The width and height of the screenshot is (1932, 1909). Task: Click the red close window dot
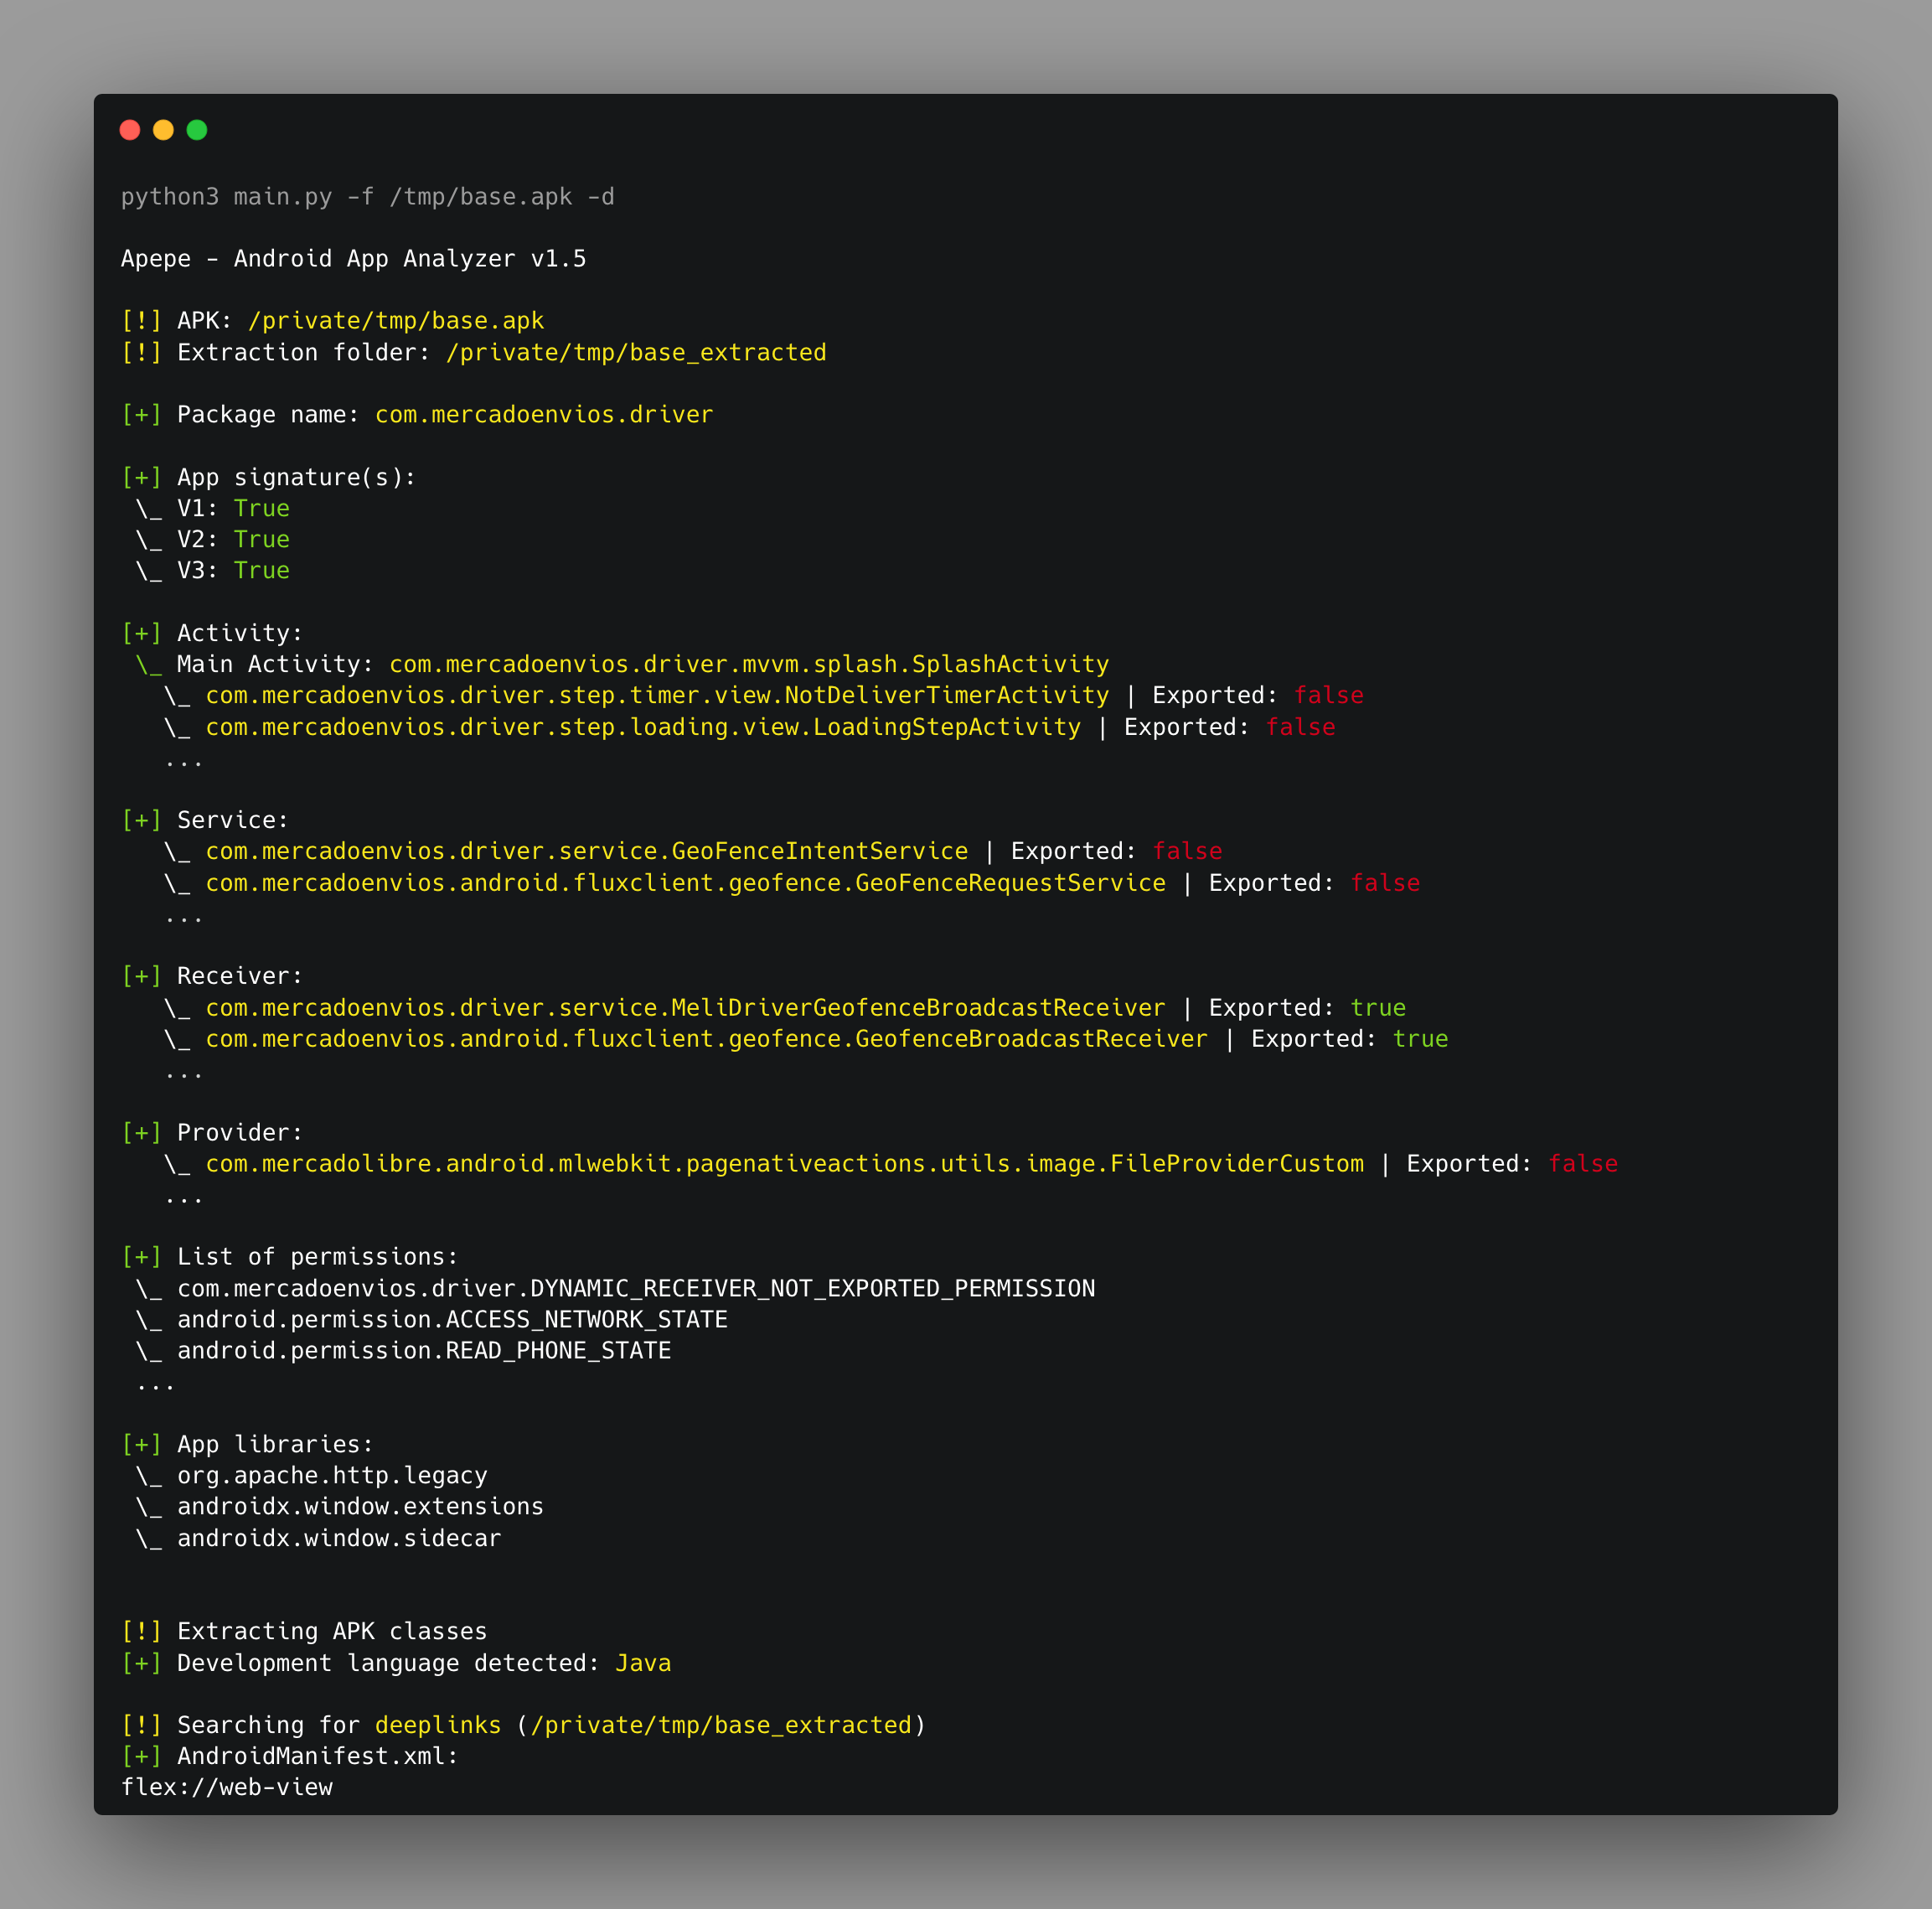(130, 130)
